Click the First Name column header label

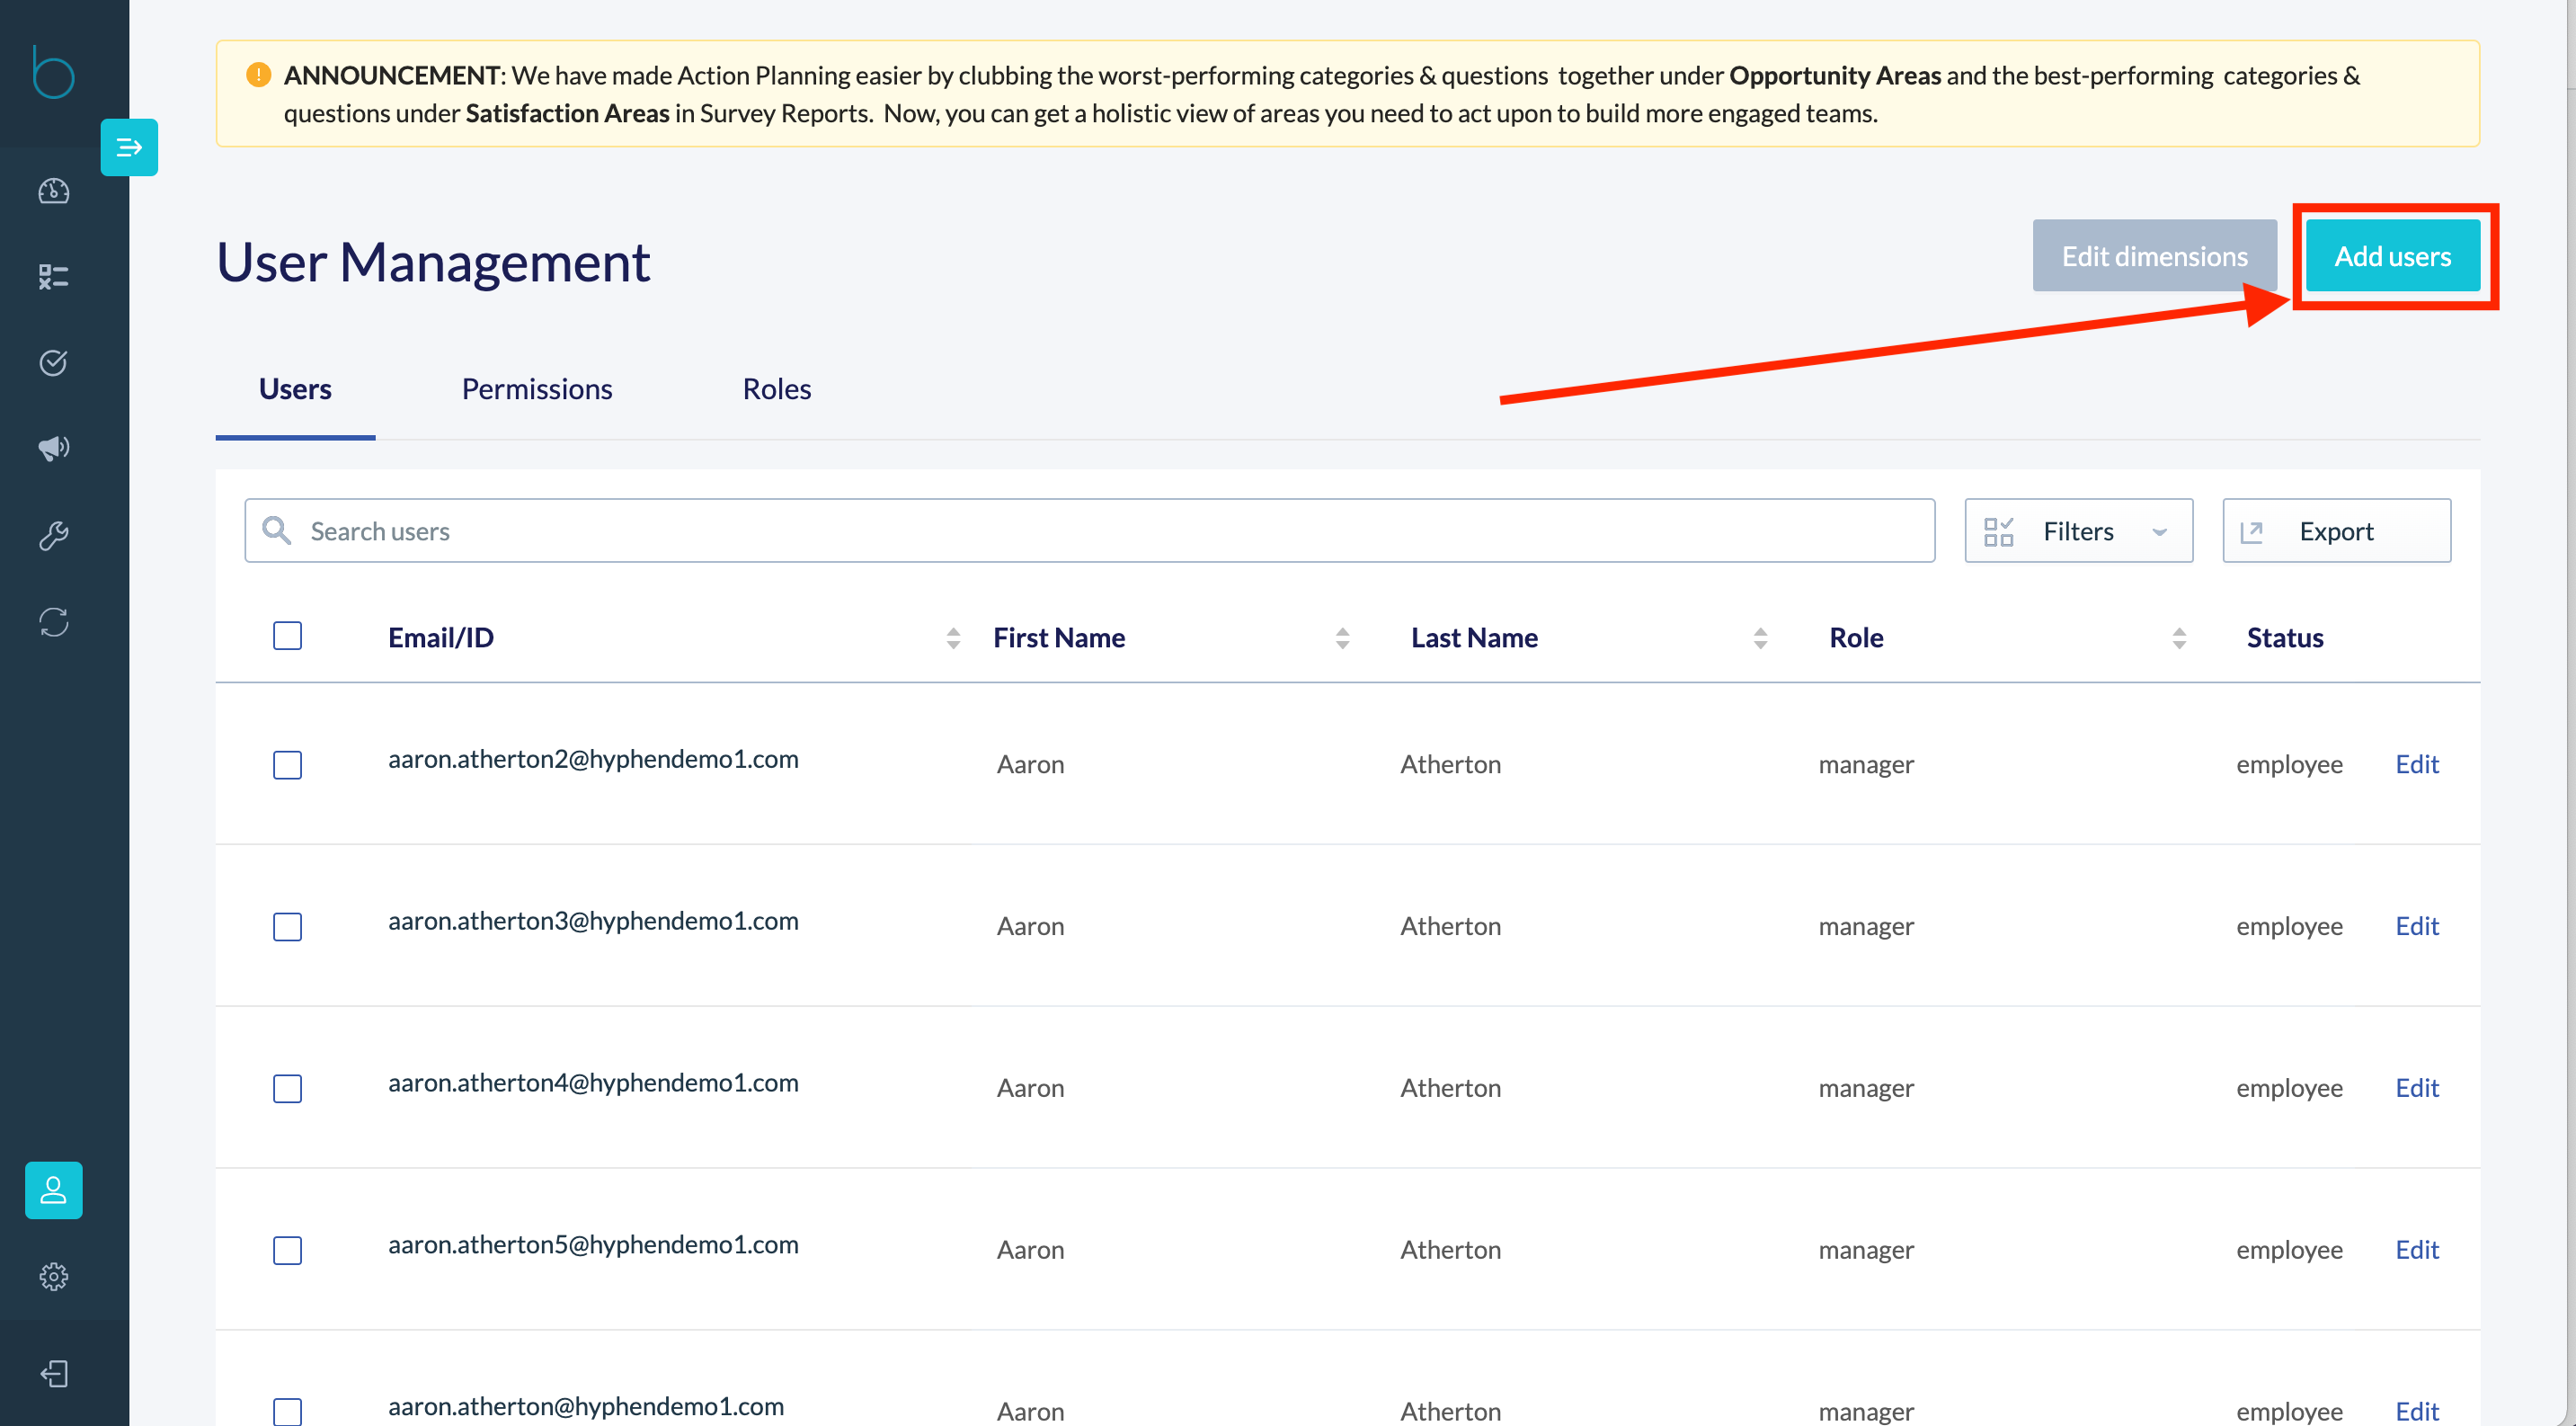(1059, 638)
